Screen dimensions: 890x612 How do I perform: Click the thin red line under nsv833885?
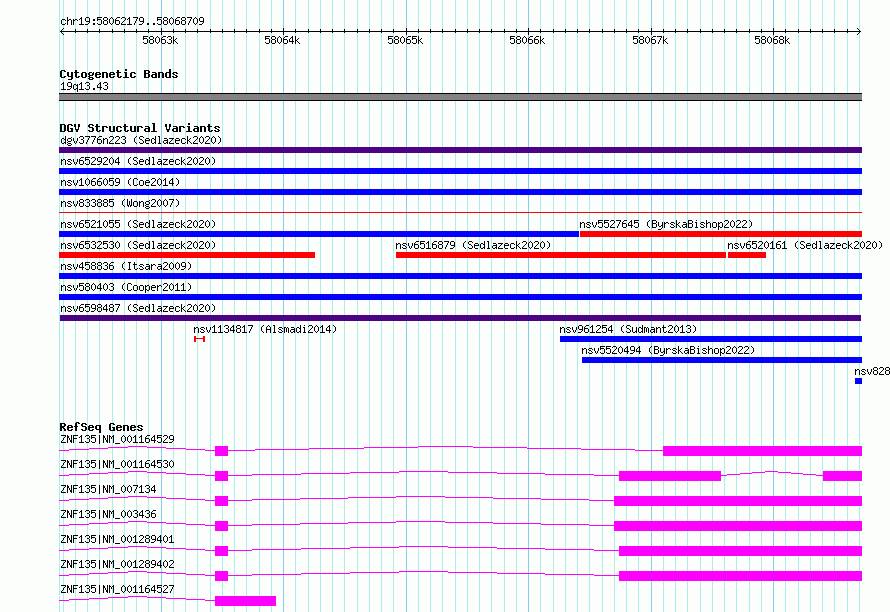460,212
